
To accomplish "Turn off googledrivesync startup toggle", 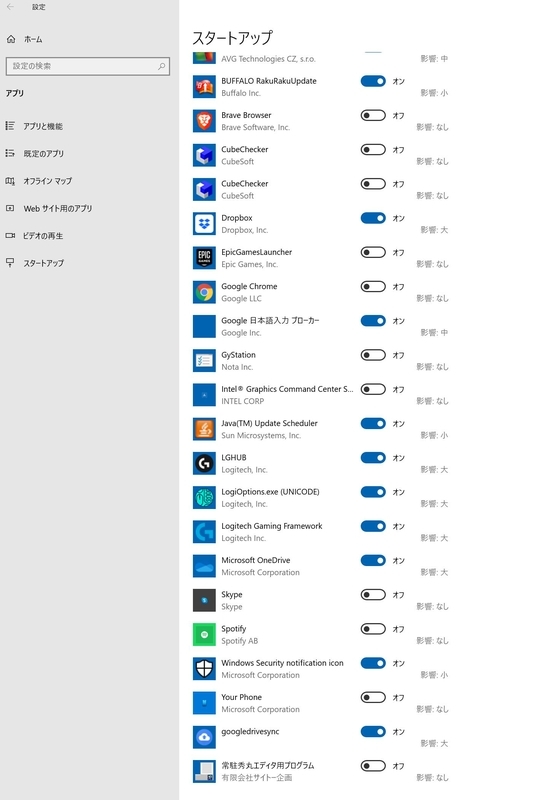I will (x=373, y=731).
